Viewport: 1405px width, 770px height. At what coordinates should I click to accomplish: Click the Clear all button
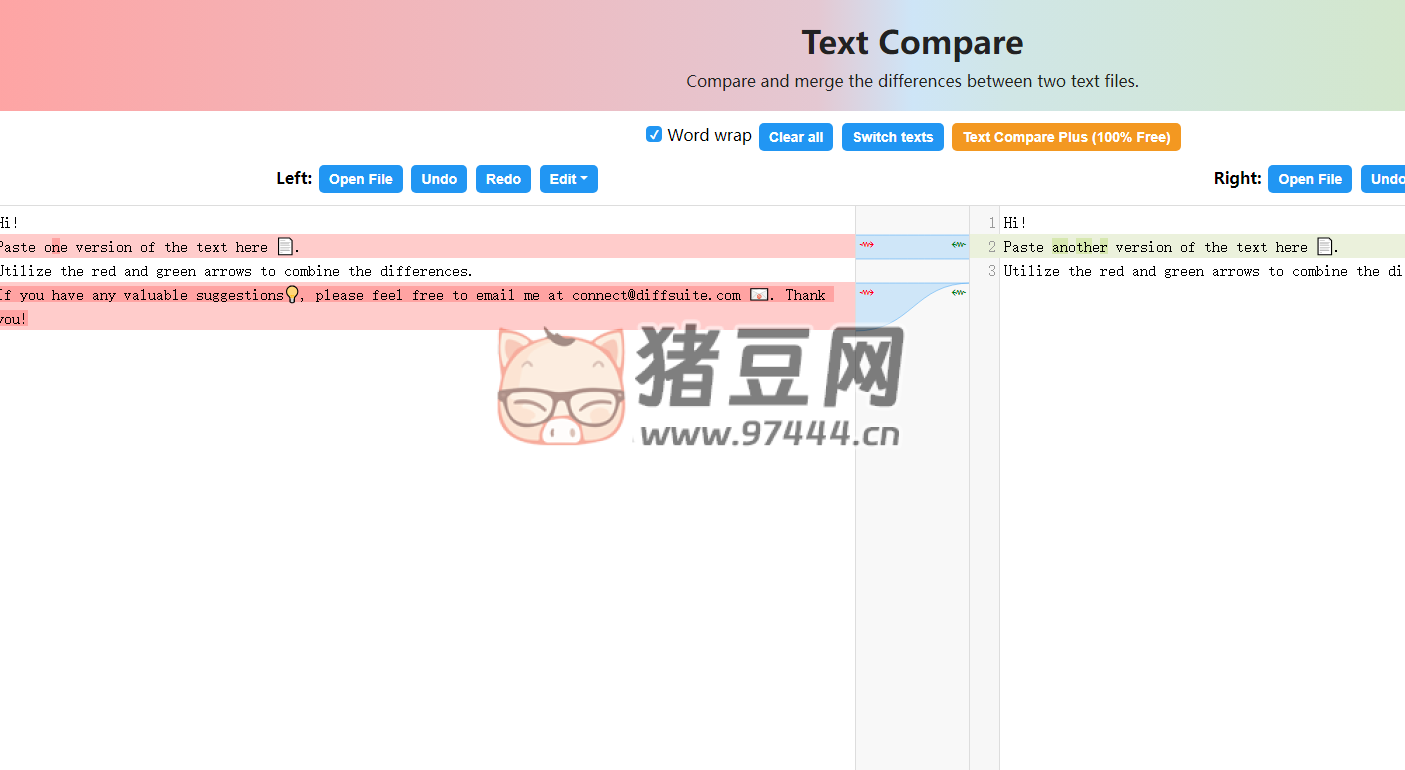click(795, 137)
